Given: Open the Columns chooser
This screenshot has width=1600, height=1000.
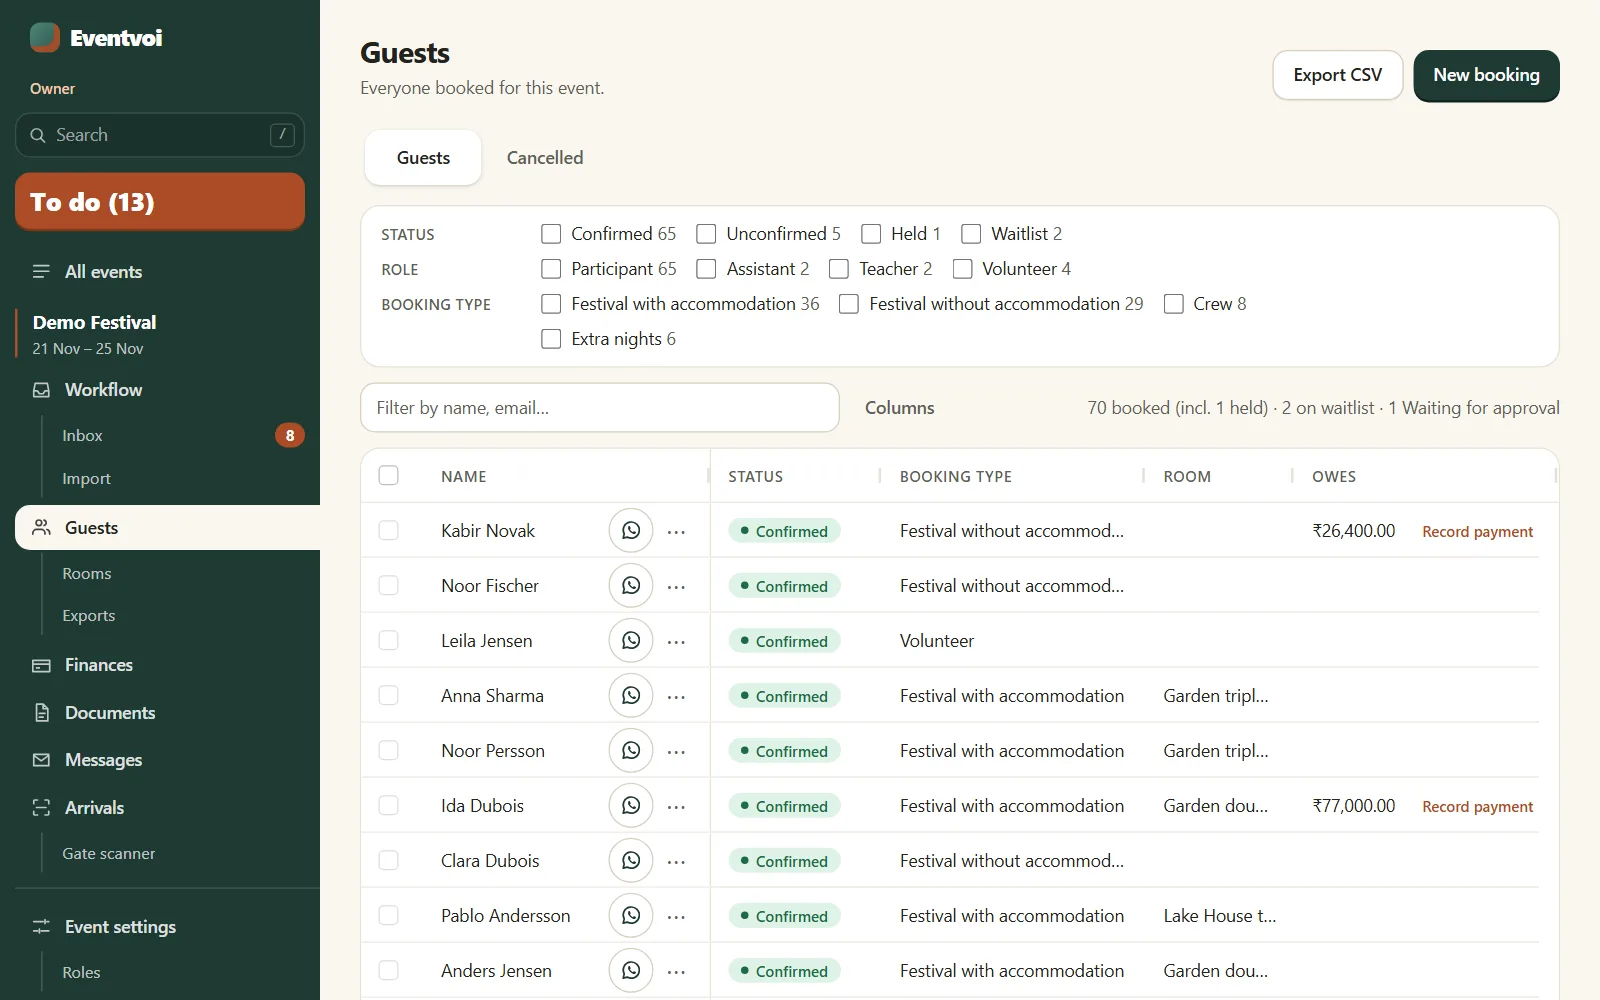Looking at the screenshot, I should (x=899, y=408).
